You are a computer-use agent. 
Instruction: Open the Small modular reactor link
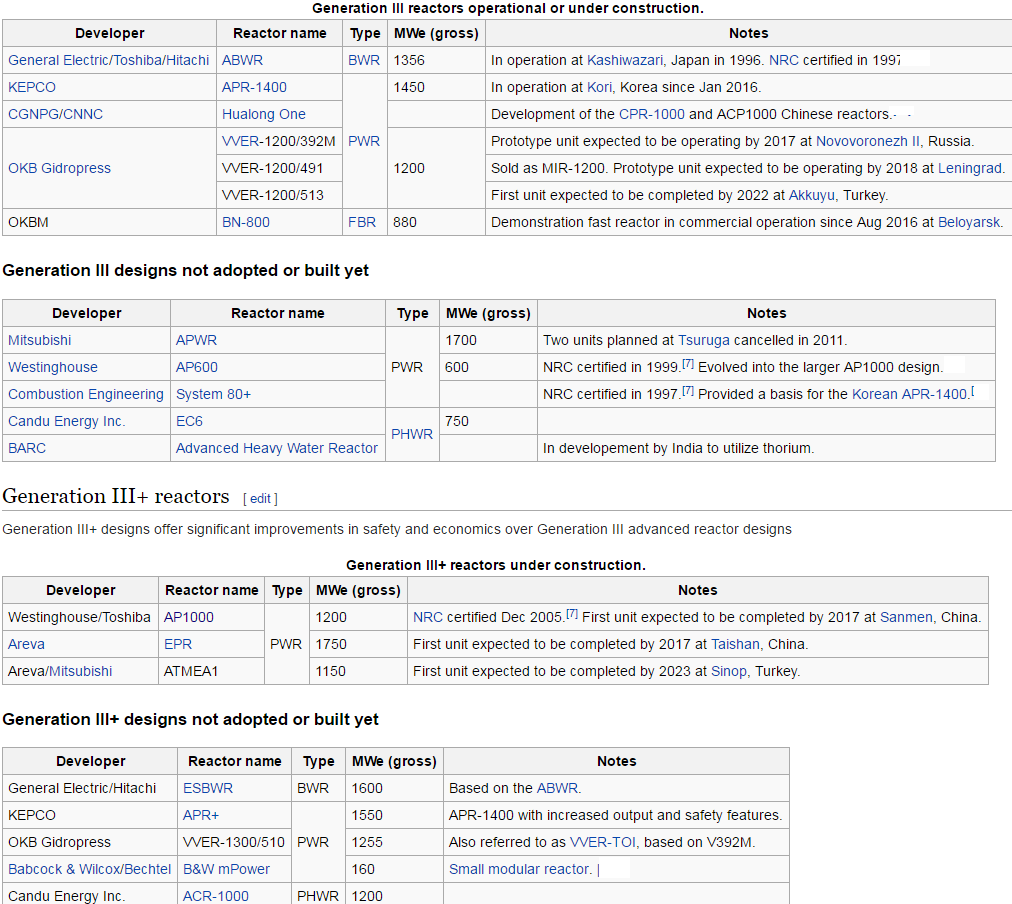point(520,870)
